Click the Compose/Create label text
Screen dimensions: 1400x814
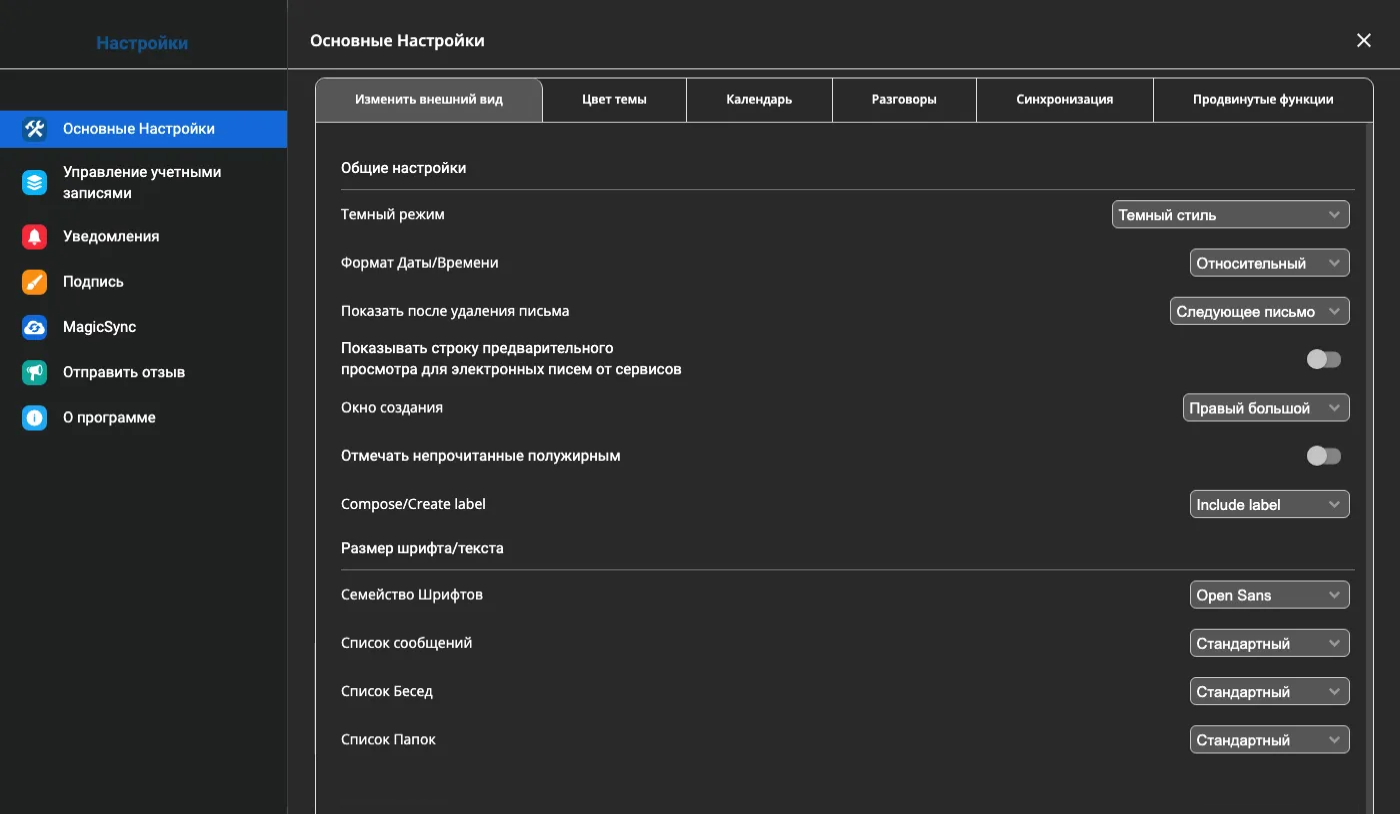click(x=413, y=504)
